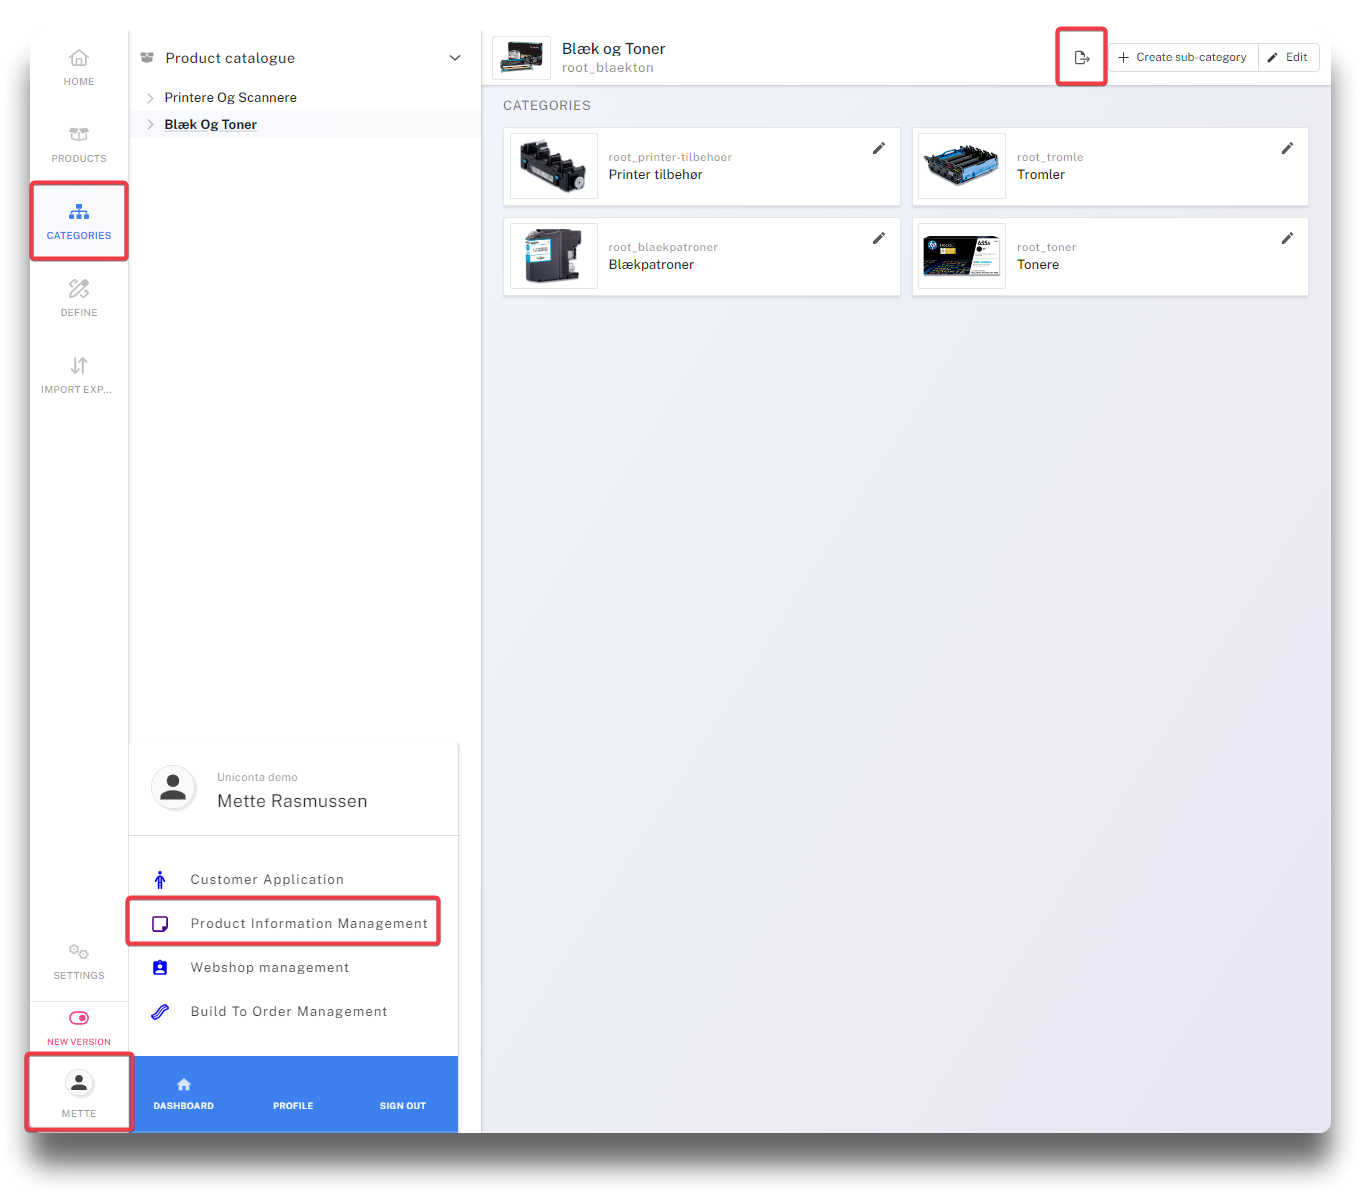The height and width of the screenshot is (1195, 1361).
Task: Open the Blækpatroner category thumbnail
Action: coord(553,256)
